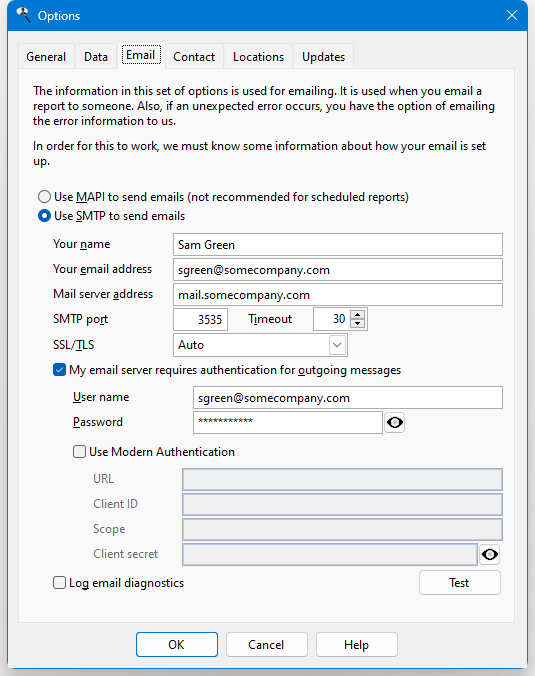Click the Mail server address field
535x676 pixels.
(338, 294)
